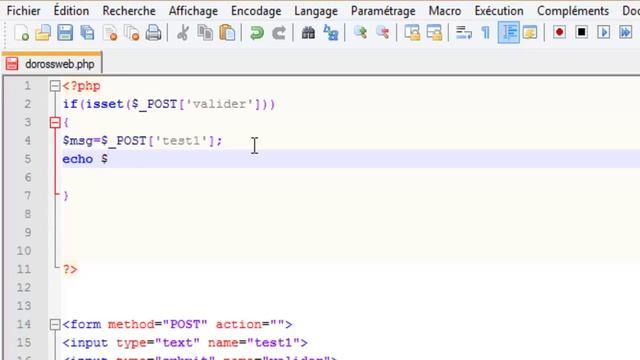Close the current document icon

(x=109, y=33)
